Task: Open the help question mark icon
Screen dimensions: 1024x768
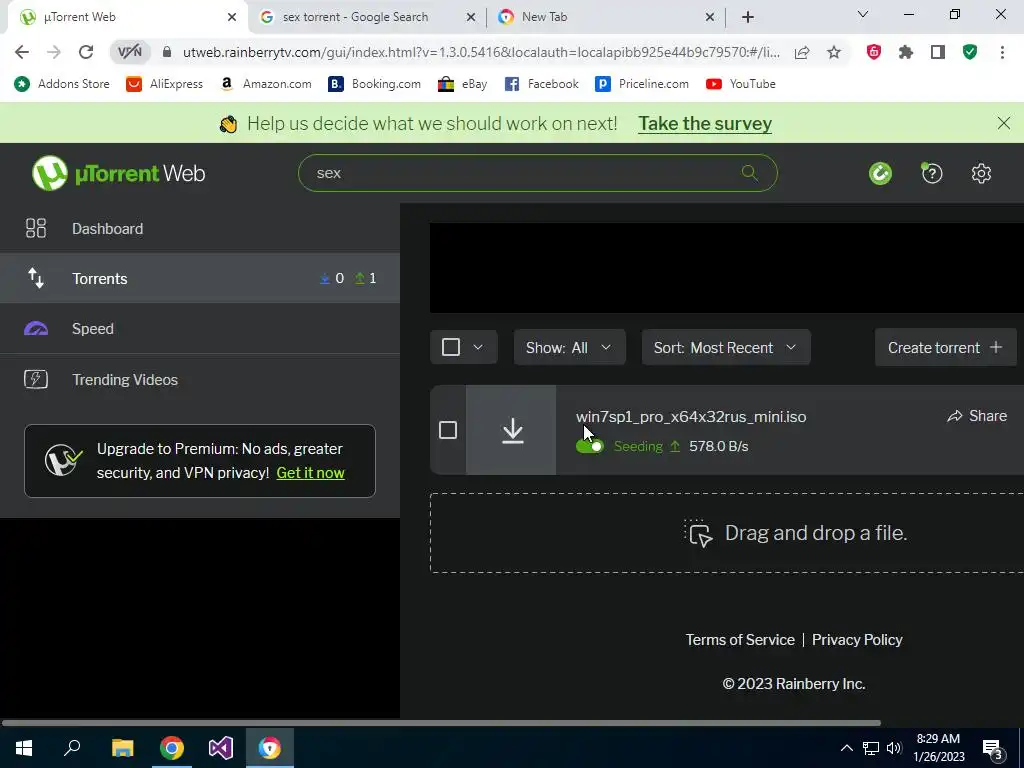Action: (x=932, y=173)
